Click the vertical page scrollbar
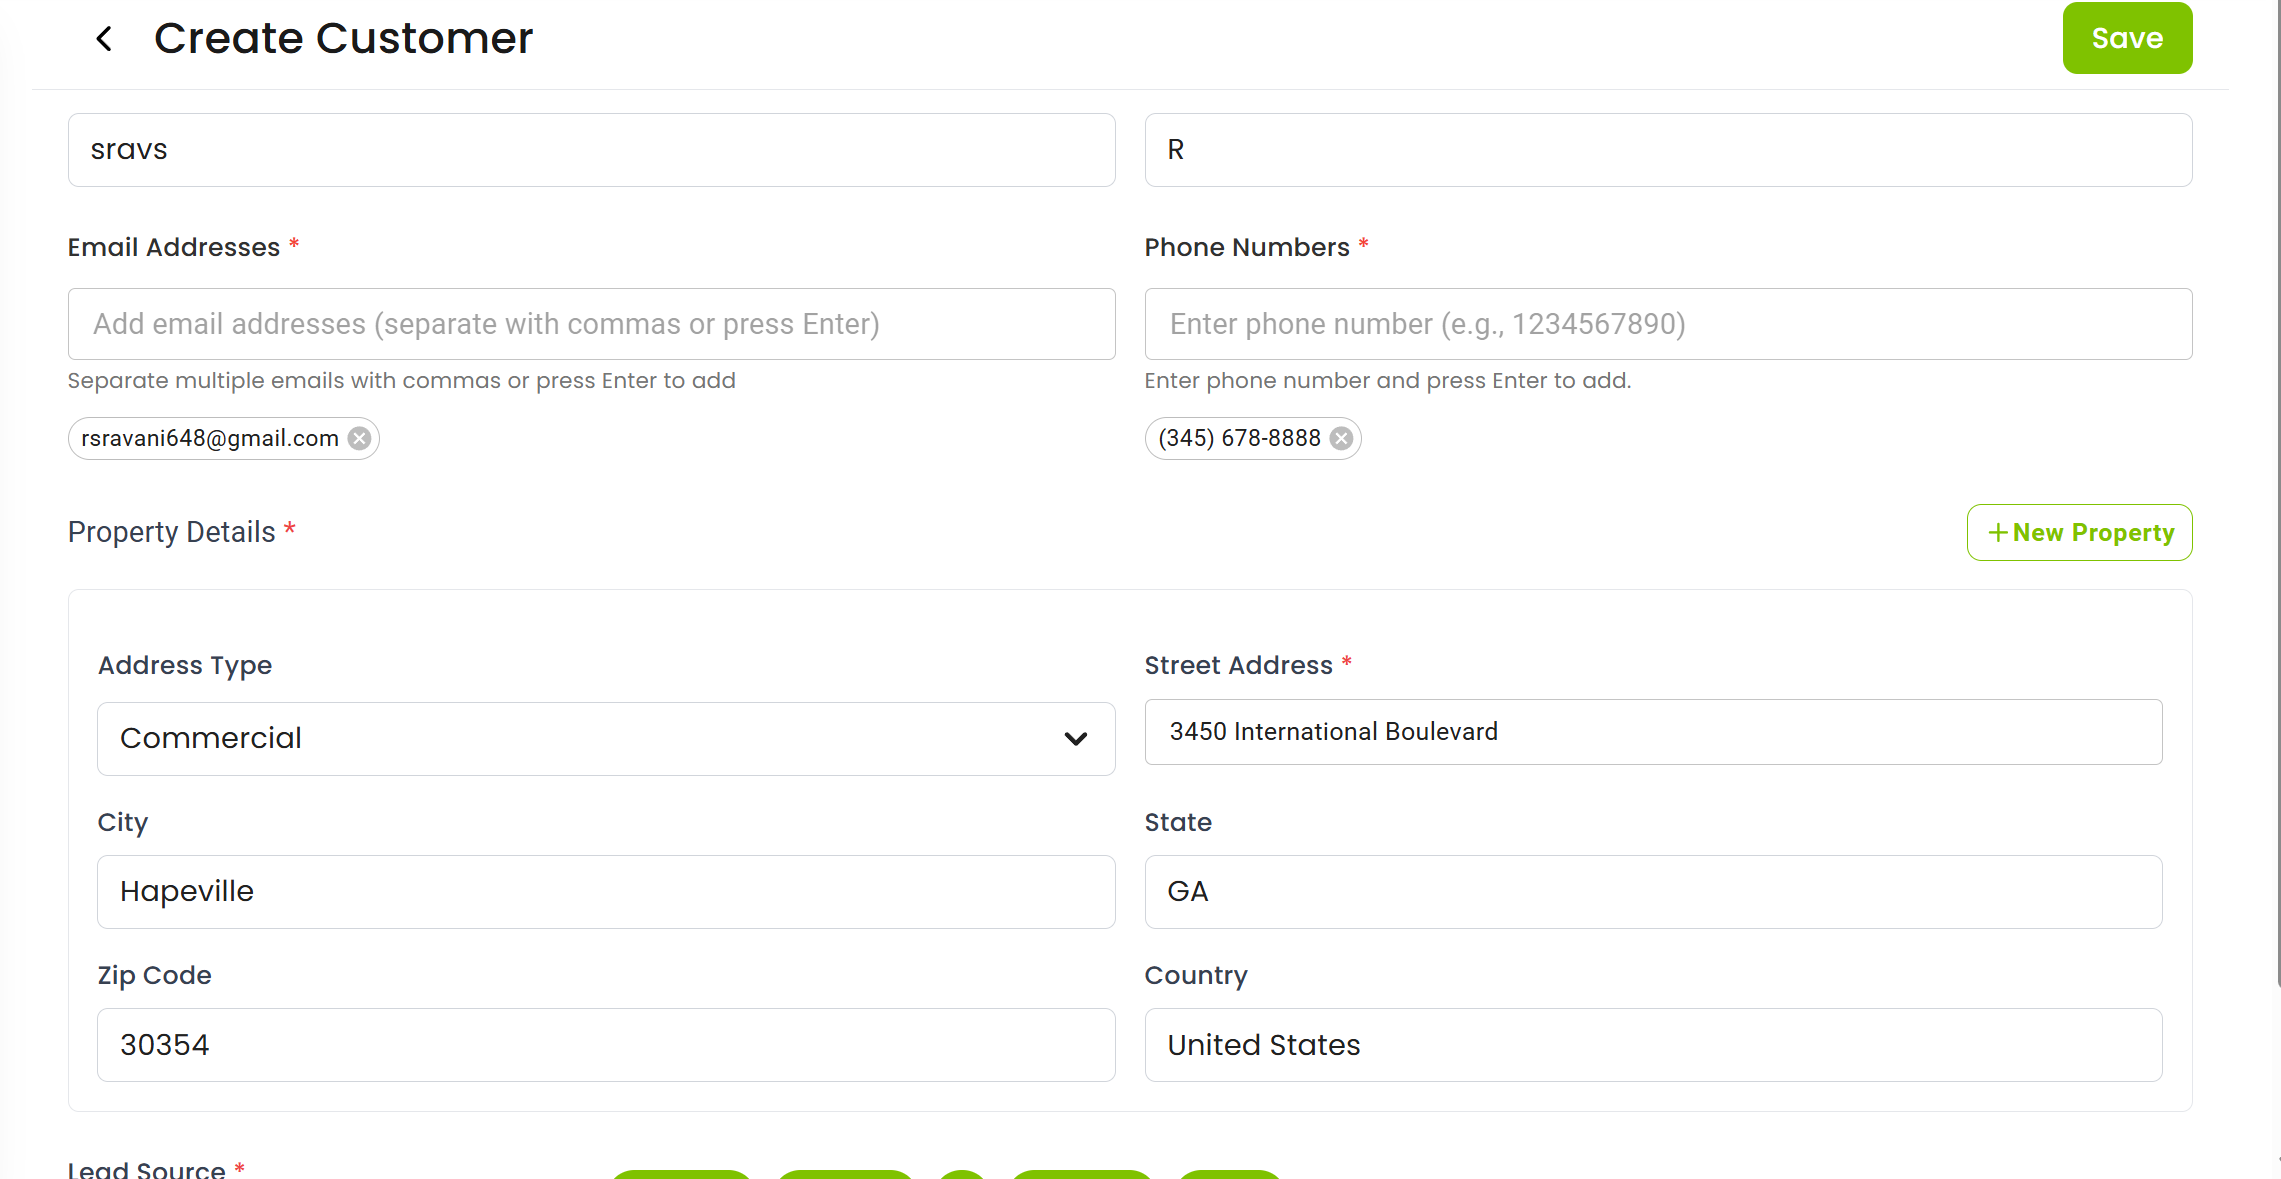This screenshot has width=2281, height=1179. pyautogui.click(x=2278, y=500)
